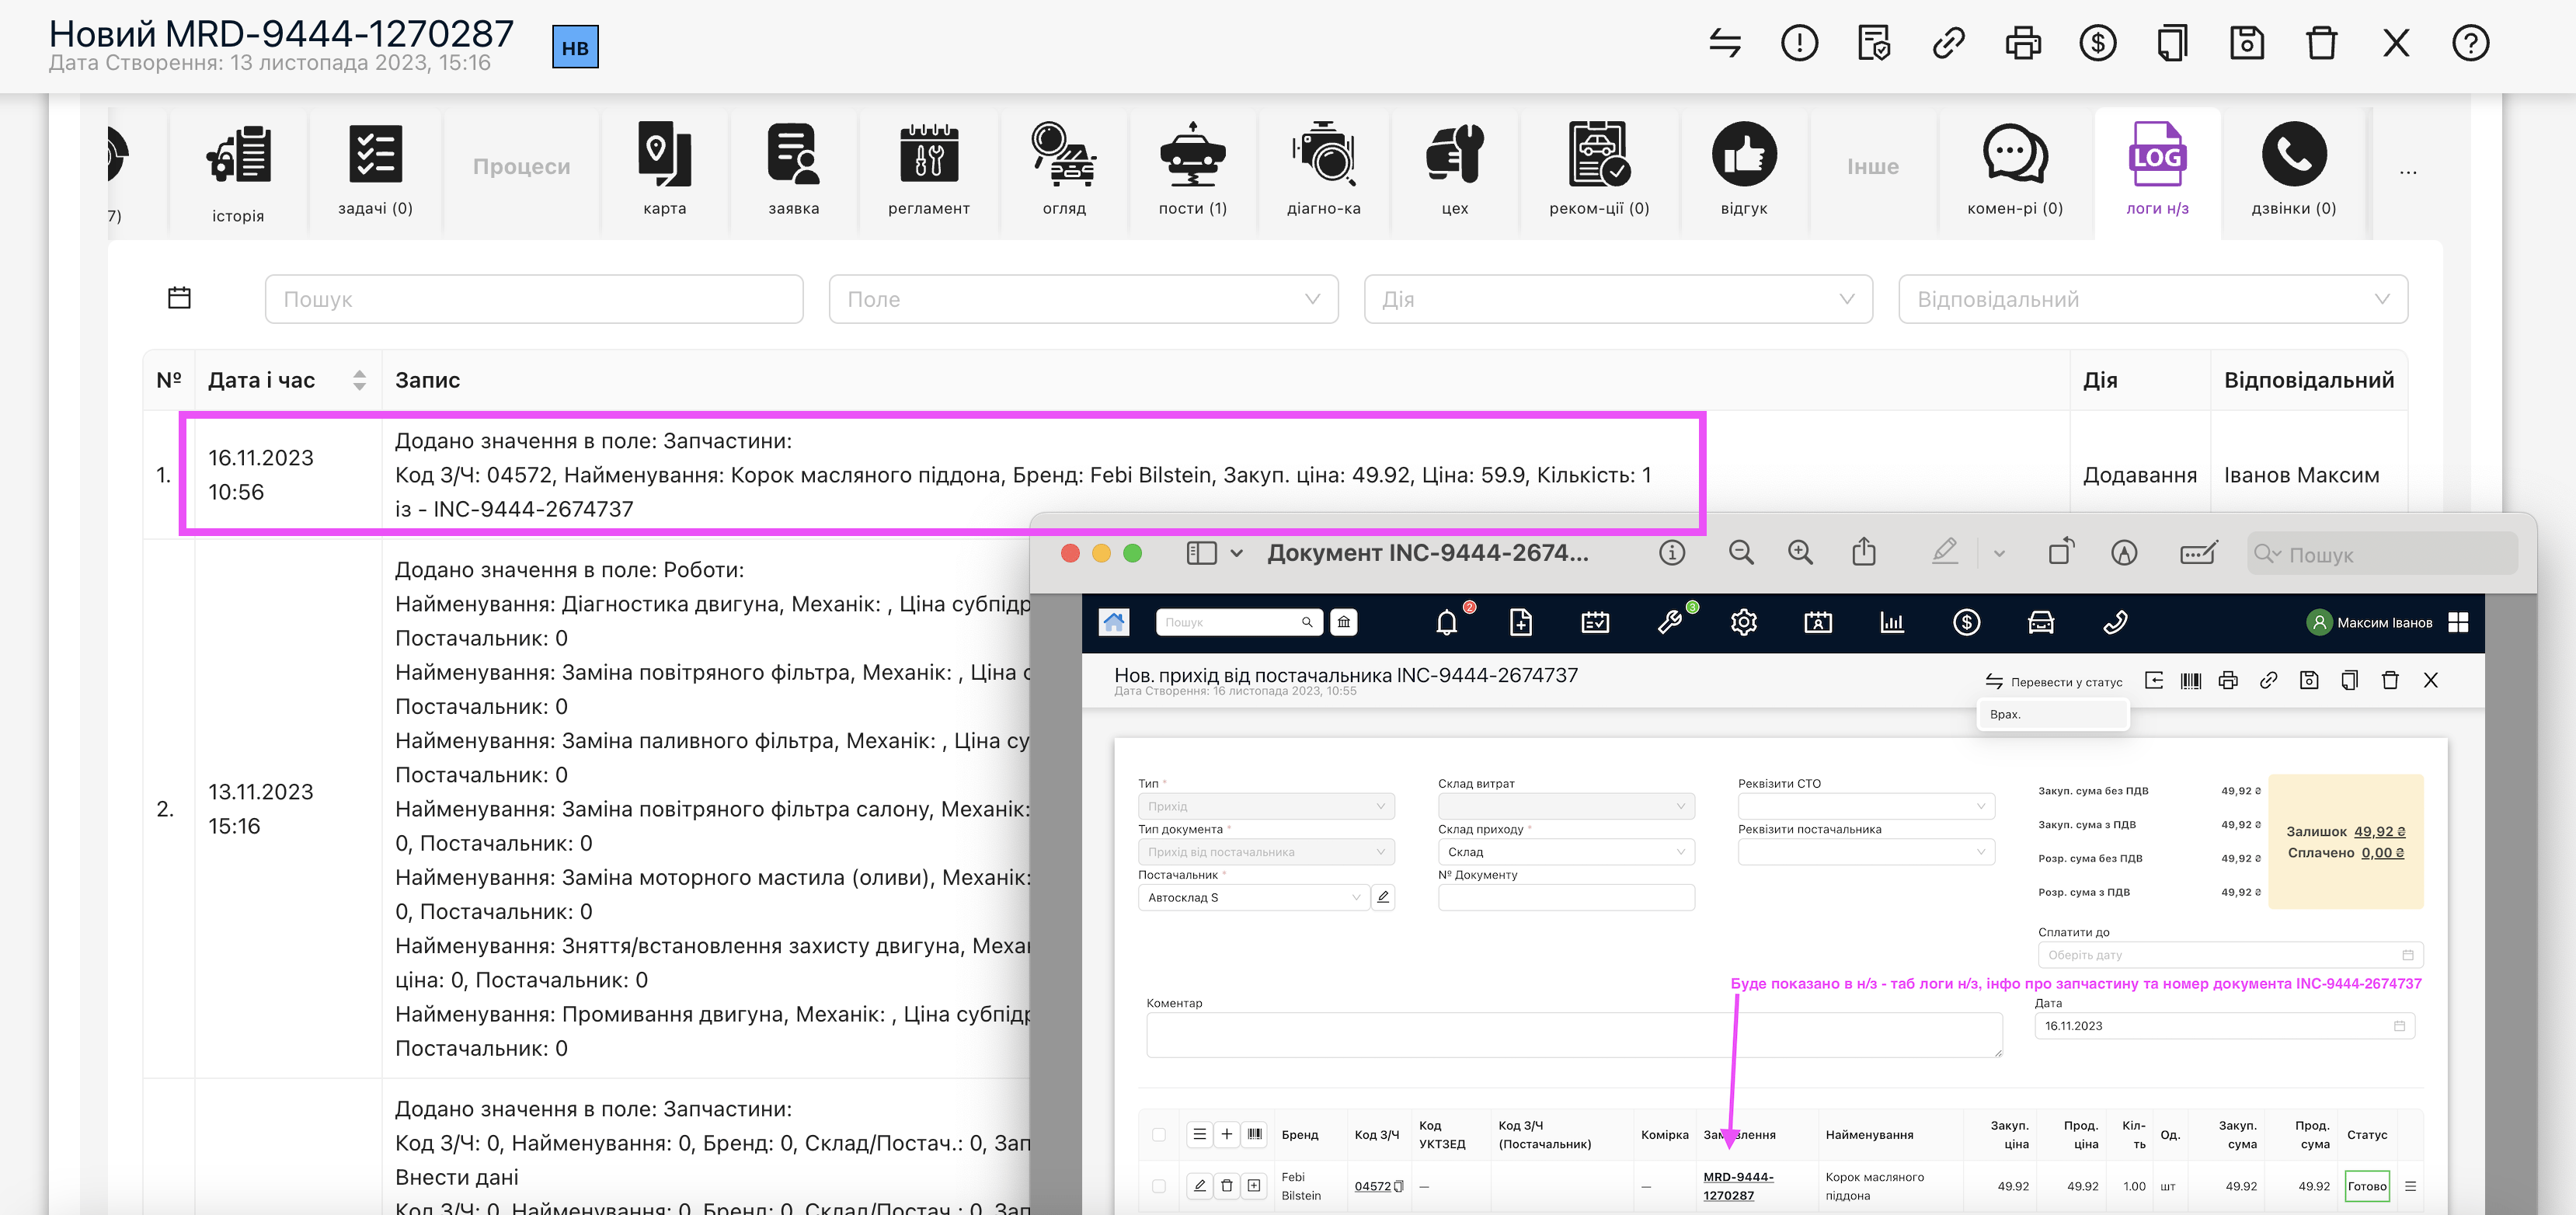2576x1215 pixels.
Task: Click the Пошук search input field
Action: (x=534, y=299)
